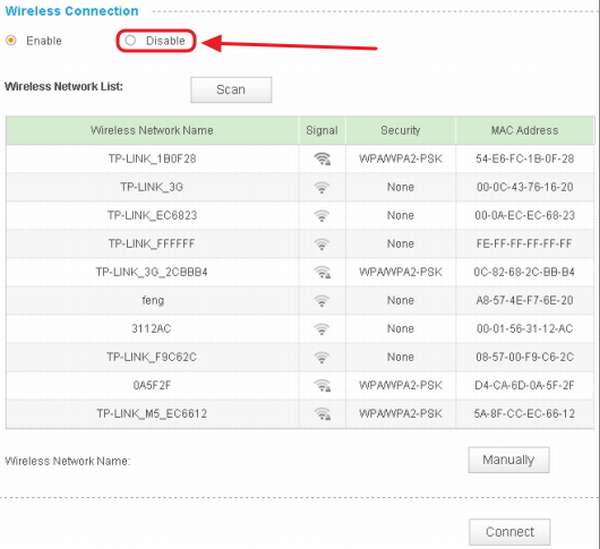The width and height of the screenshot is (600, 549).
Task: Click signal icon for TP-LINK_F9C62C
Action: (321, 357)
